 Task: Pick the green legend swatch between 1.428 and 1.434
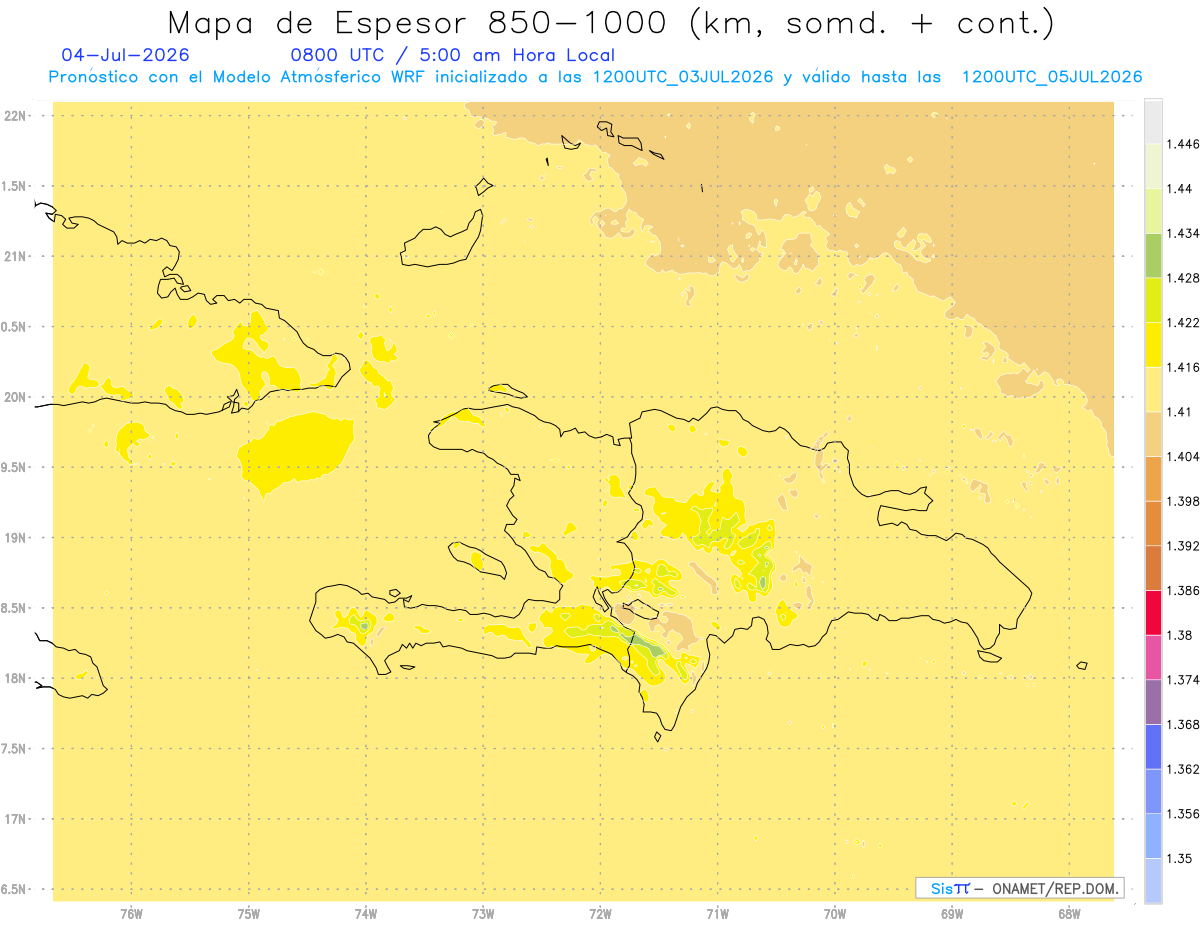click(1153, 255)
